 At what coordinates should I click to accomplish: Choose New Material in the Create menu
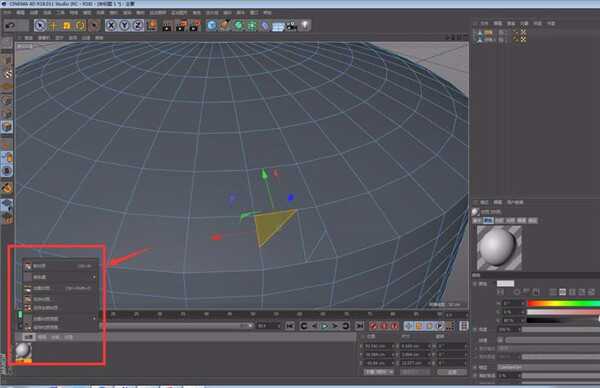point(58,266)
